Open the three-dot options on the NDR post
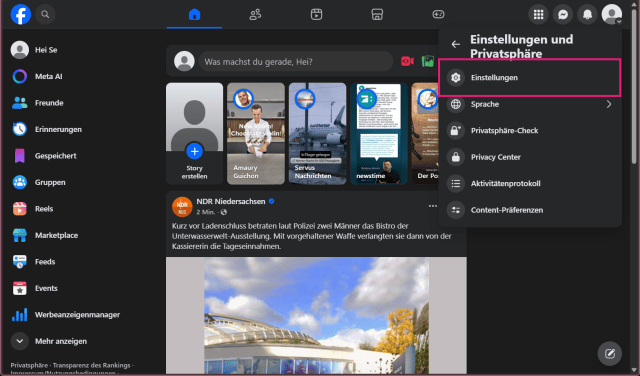 433,206
